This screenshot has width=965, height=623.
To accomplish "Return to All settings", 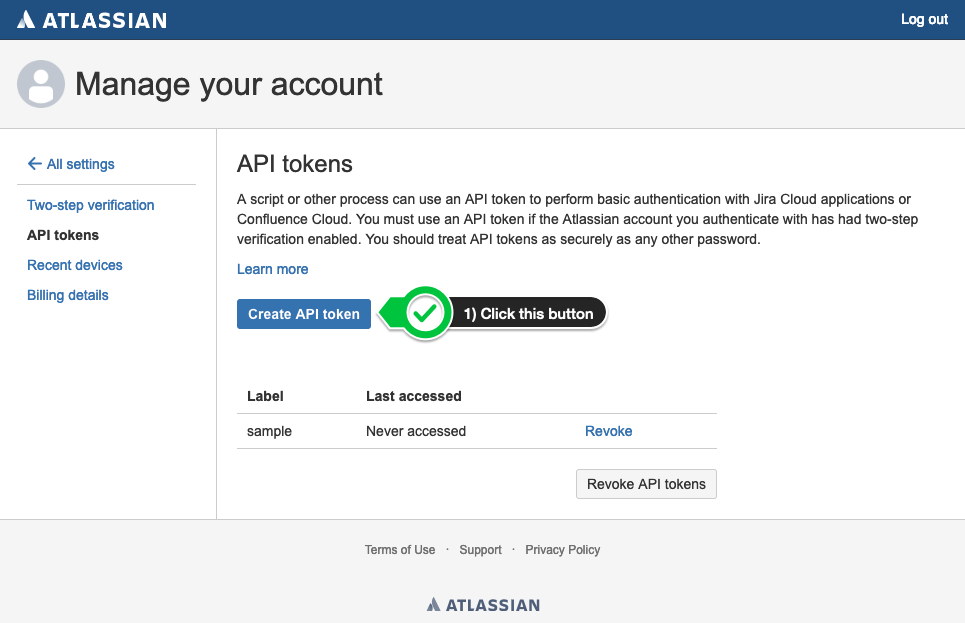I will pos(81,164).
